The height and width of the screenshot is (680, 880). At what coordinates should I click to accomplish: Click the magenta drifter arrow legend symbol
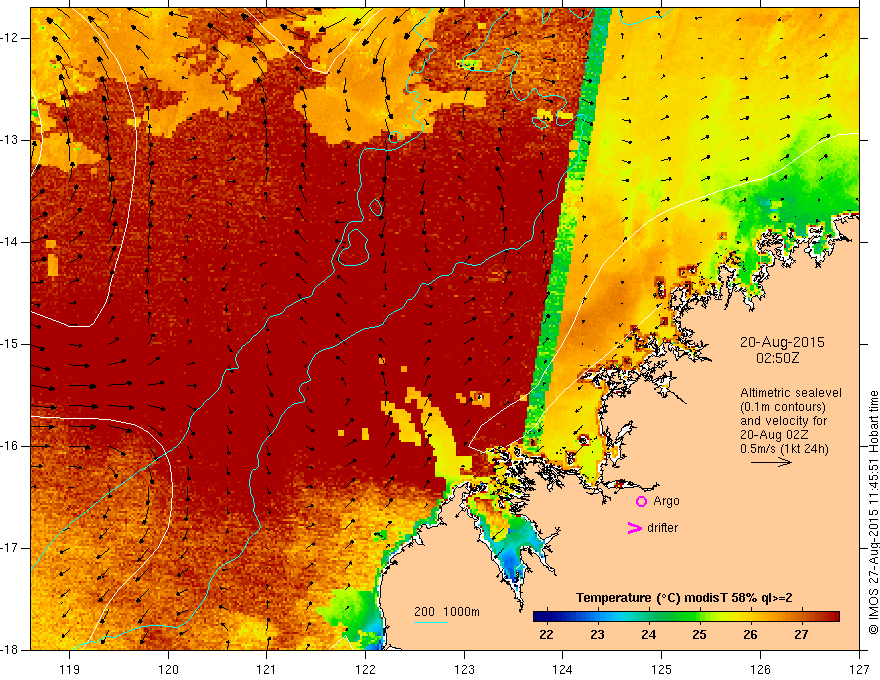click(x=634, y=528)
